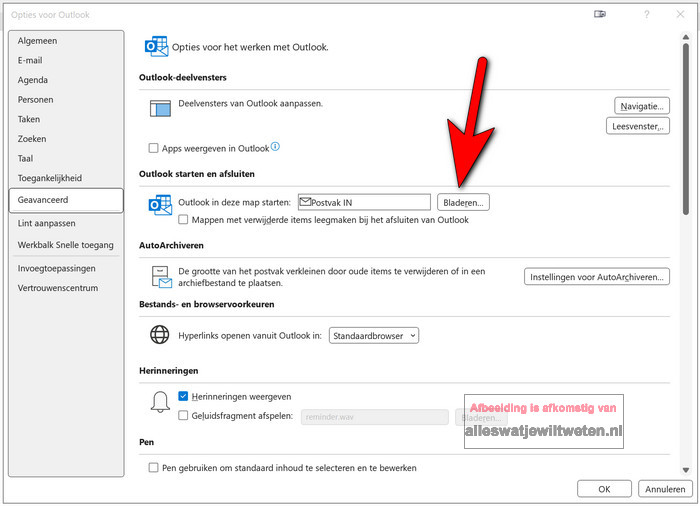700x506 pixels.
Task: Switch to Toegankelijkheid options
Action: (x=66, y=178)
